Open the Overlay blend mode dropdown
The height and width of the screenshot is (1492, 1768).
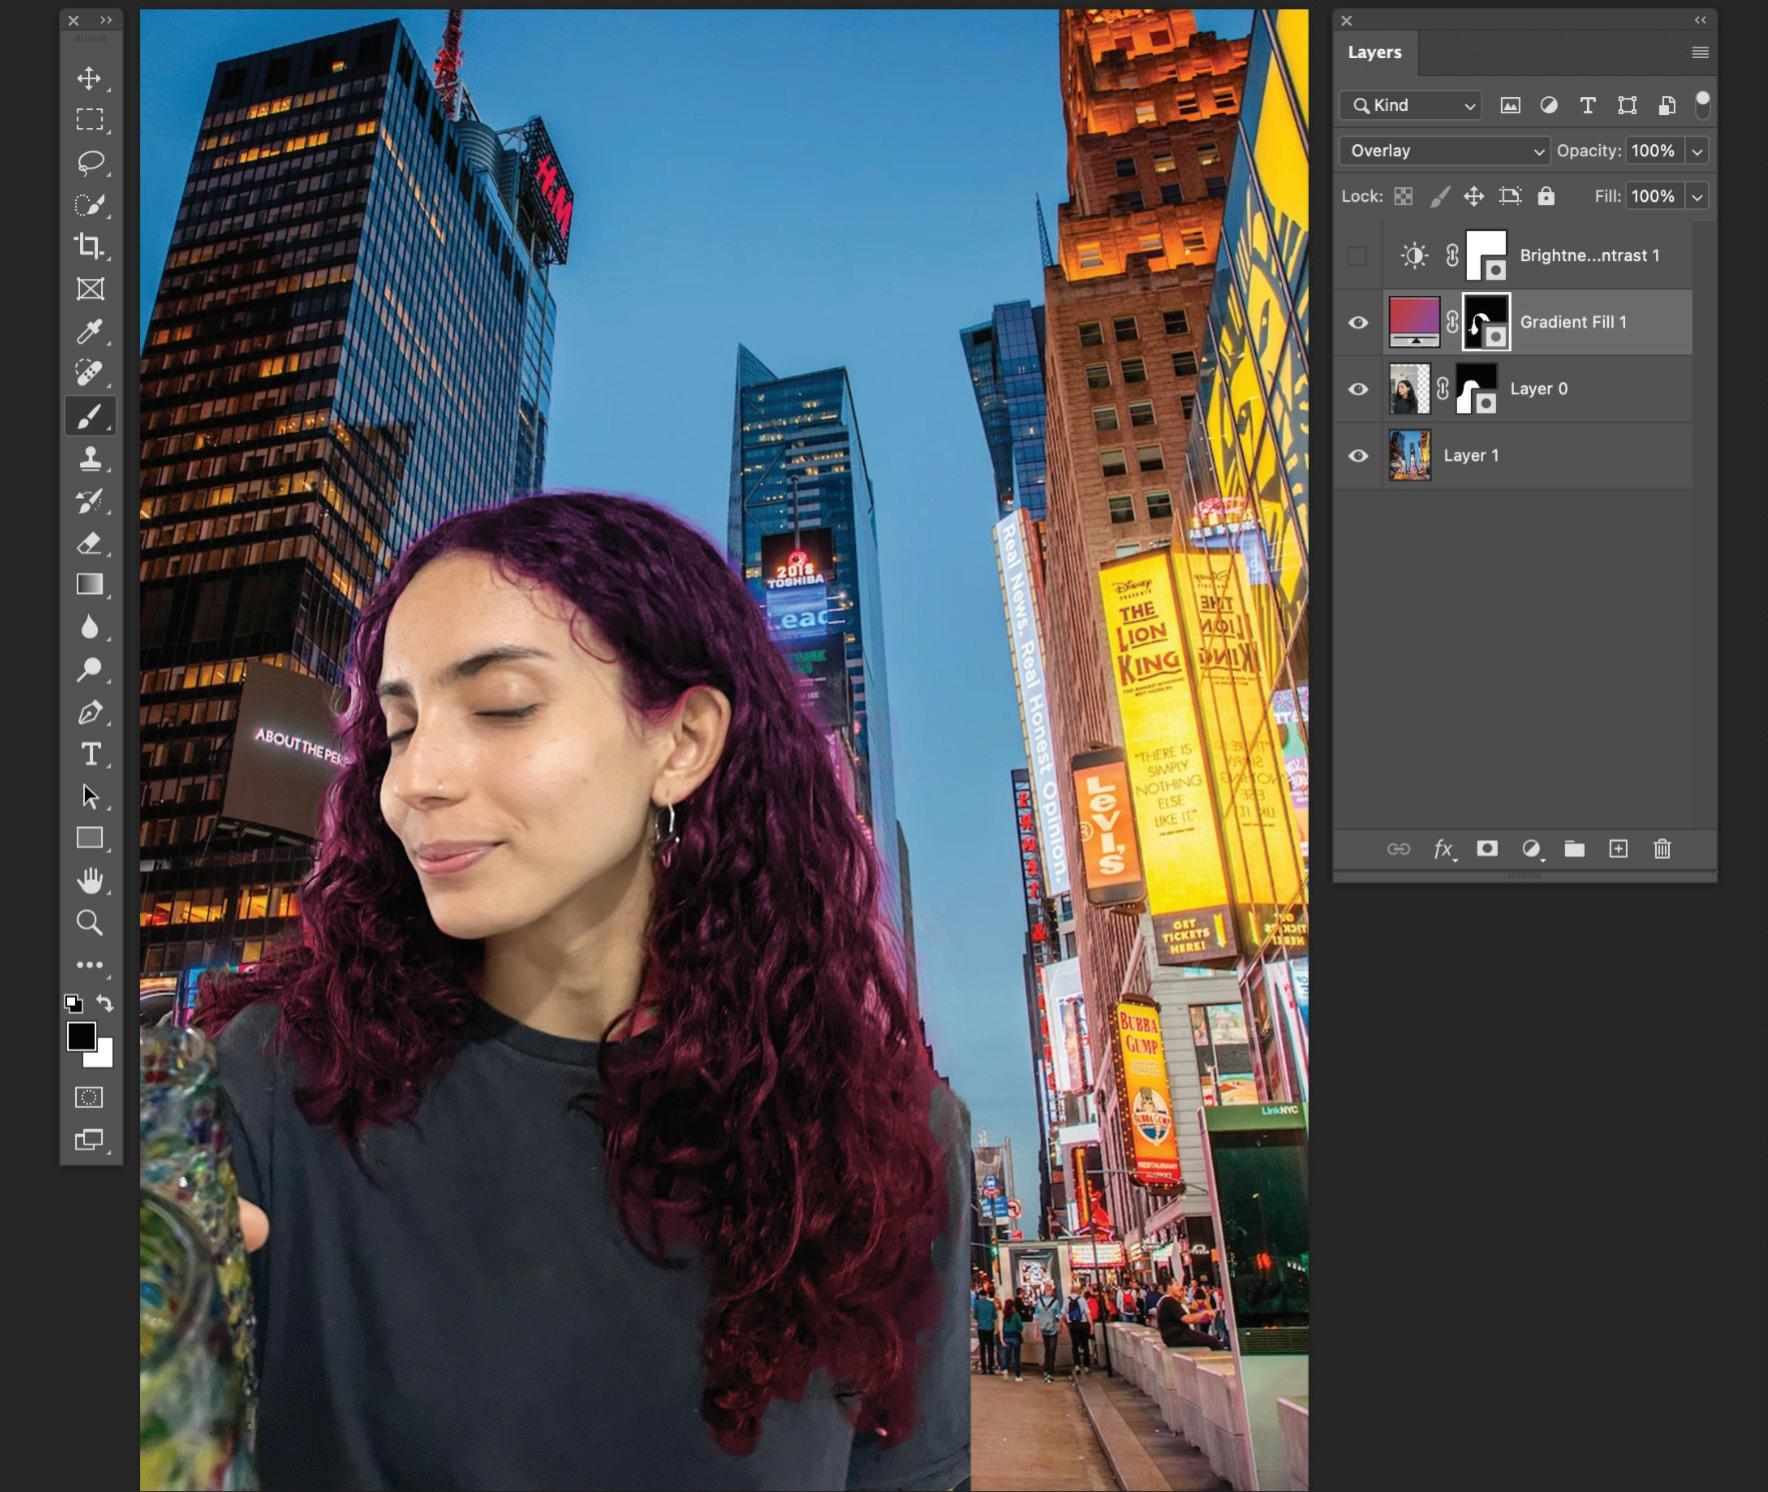1444,151
